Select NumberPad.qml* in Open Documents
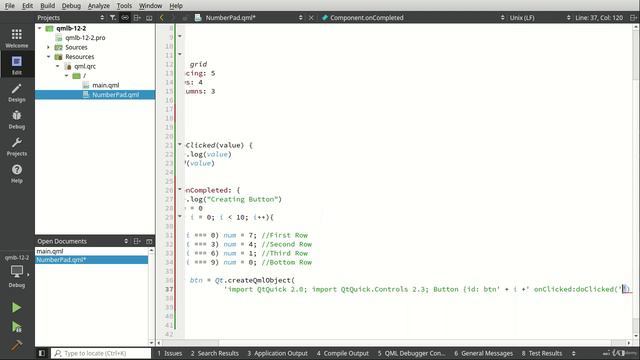This screenshot has width=640, height=360. coord(91,260)
